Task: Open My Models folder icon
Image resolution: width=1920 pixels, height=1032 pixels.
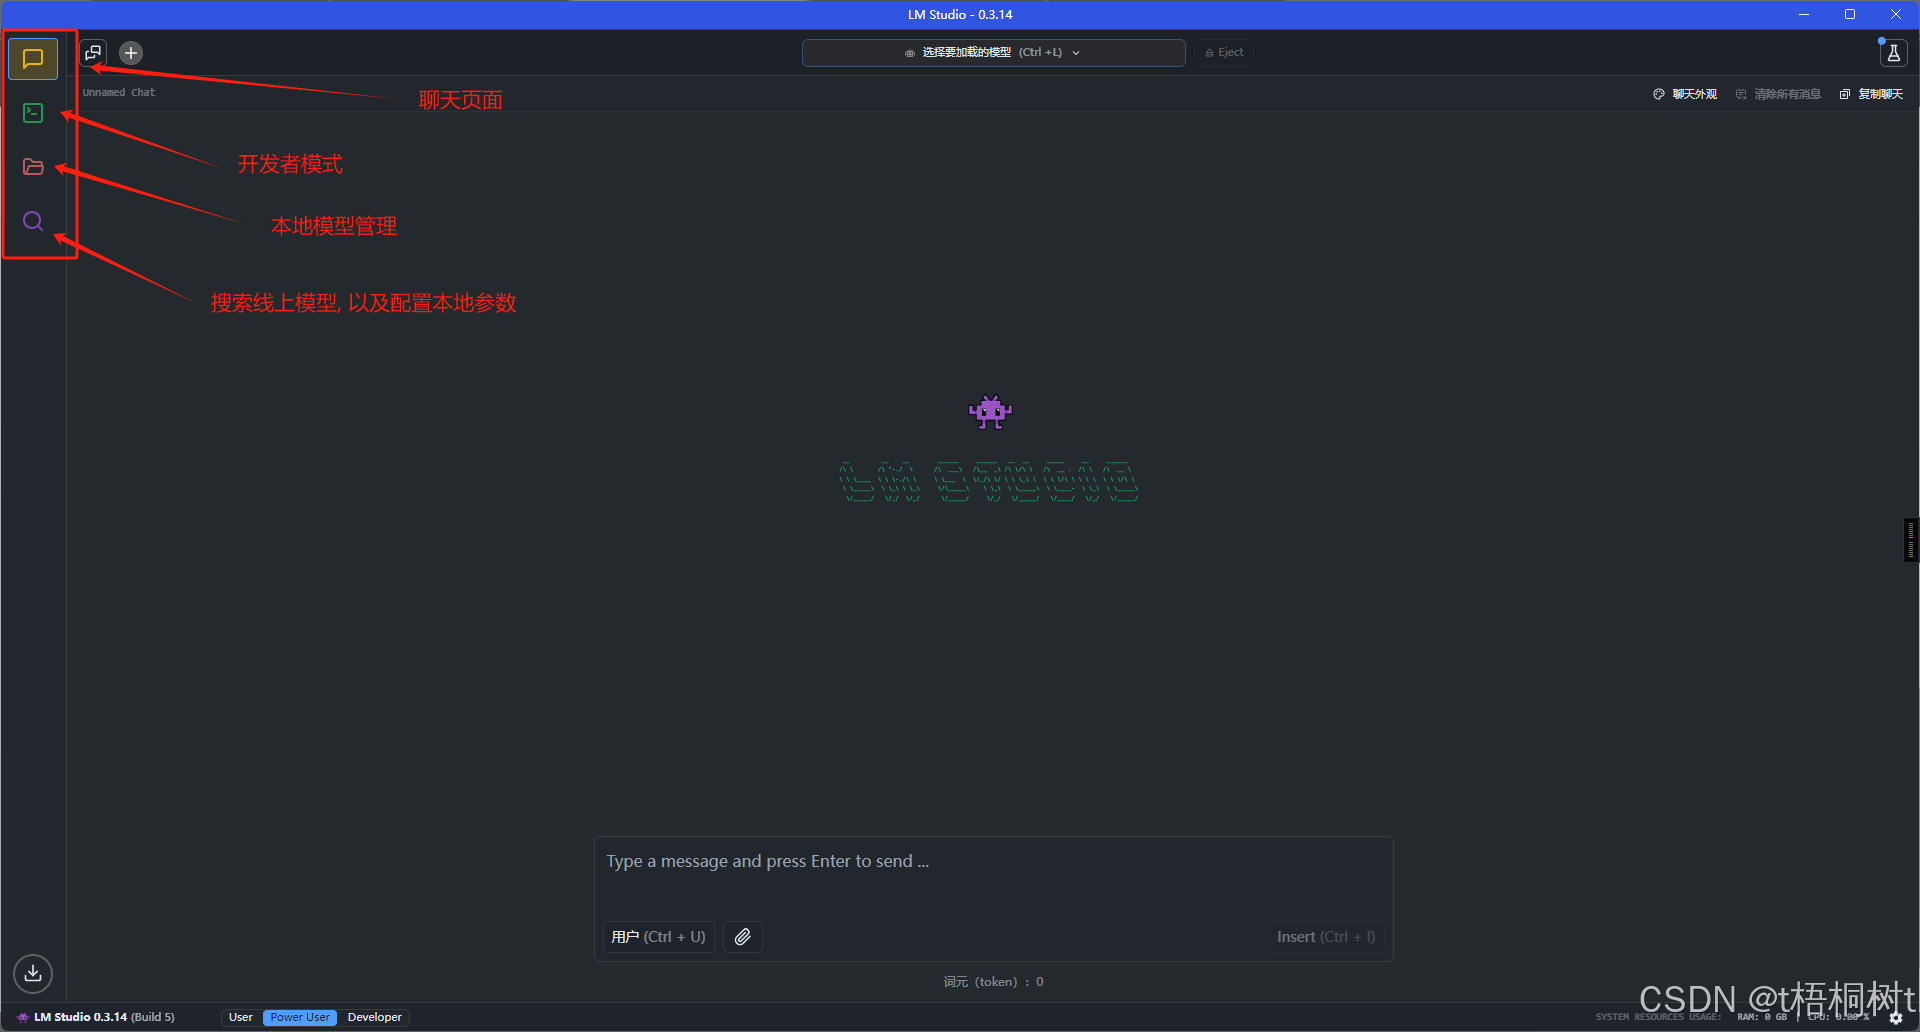Action: [33, 167]
